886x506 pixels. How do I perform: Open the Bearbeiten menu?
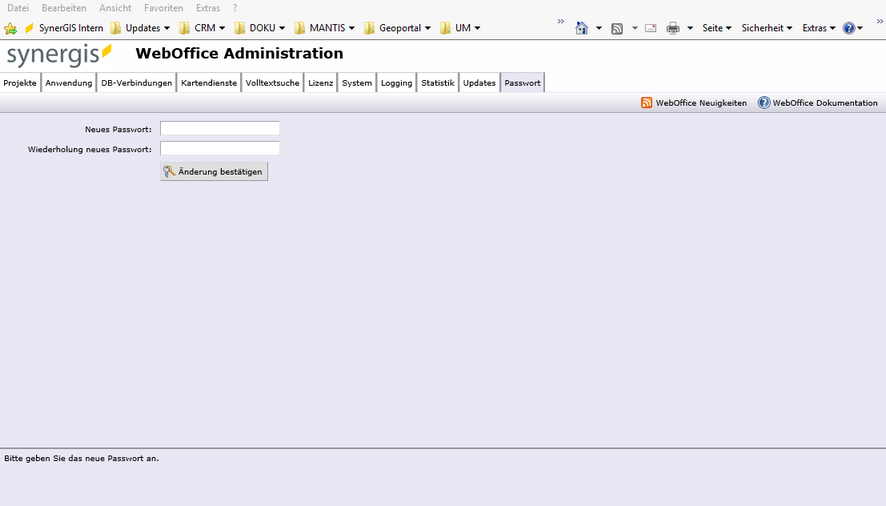[64, 8]
